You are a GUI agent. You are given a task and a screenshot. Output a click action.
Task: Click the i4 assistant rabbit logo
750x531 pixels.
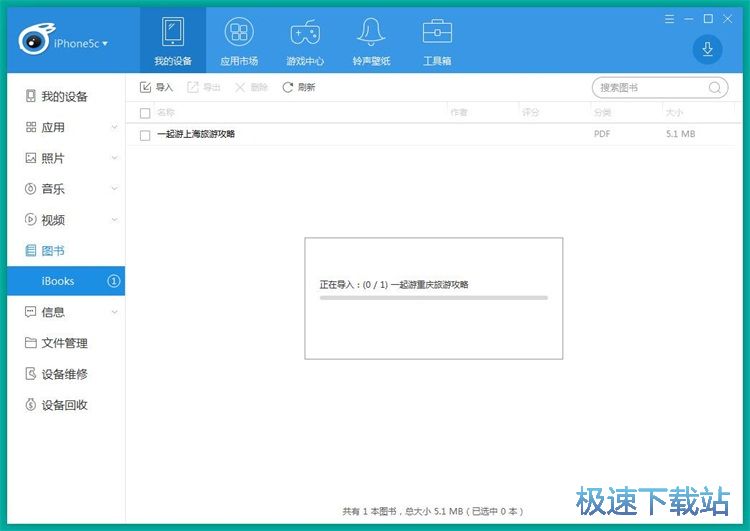(x=36, y=39)
